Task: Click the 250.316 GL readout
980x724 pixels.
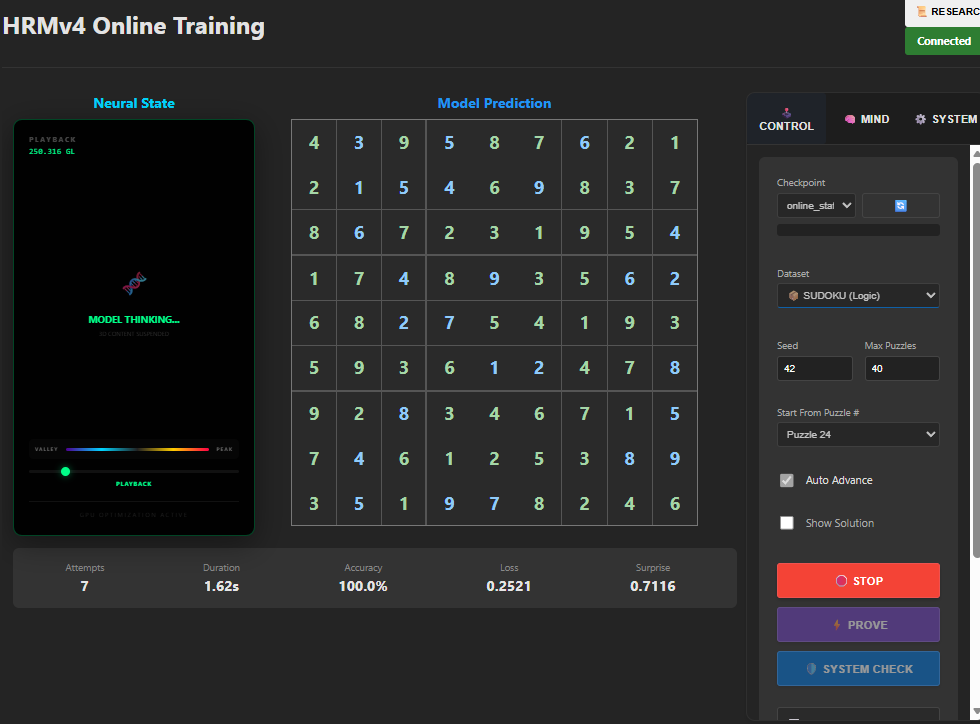Action: click(52, 151)
